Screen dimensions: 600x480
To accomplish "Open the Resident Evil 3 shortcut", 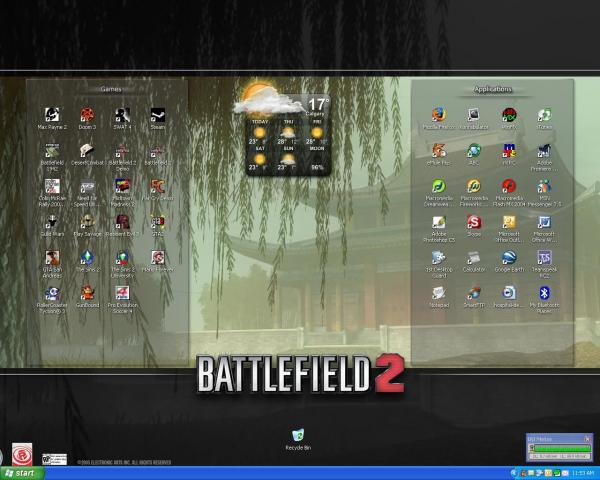I will click(x=122, y=222).
